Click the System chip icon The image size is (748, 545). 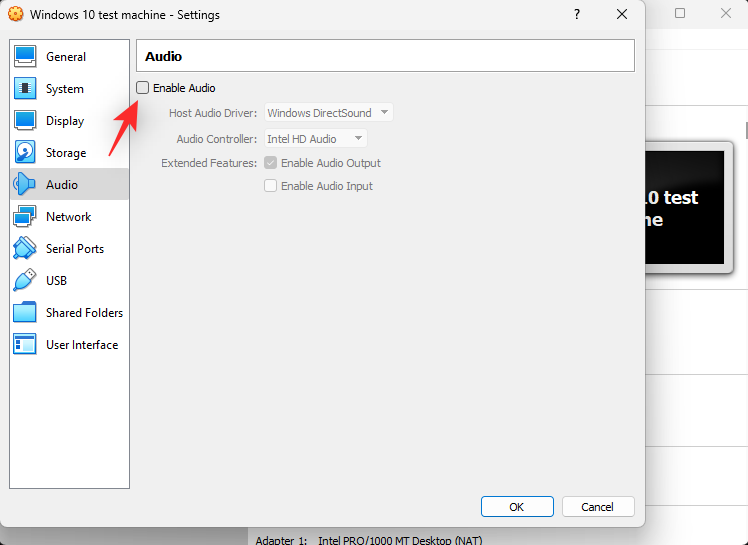(25, 88)
